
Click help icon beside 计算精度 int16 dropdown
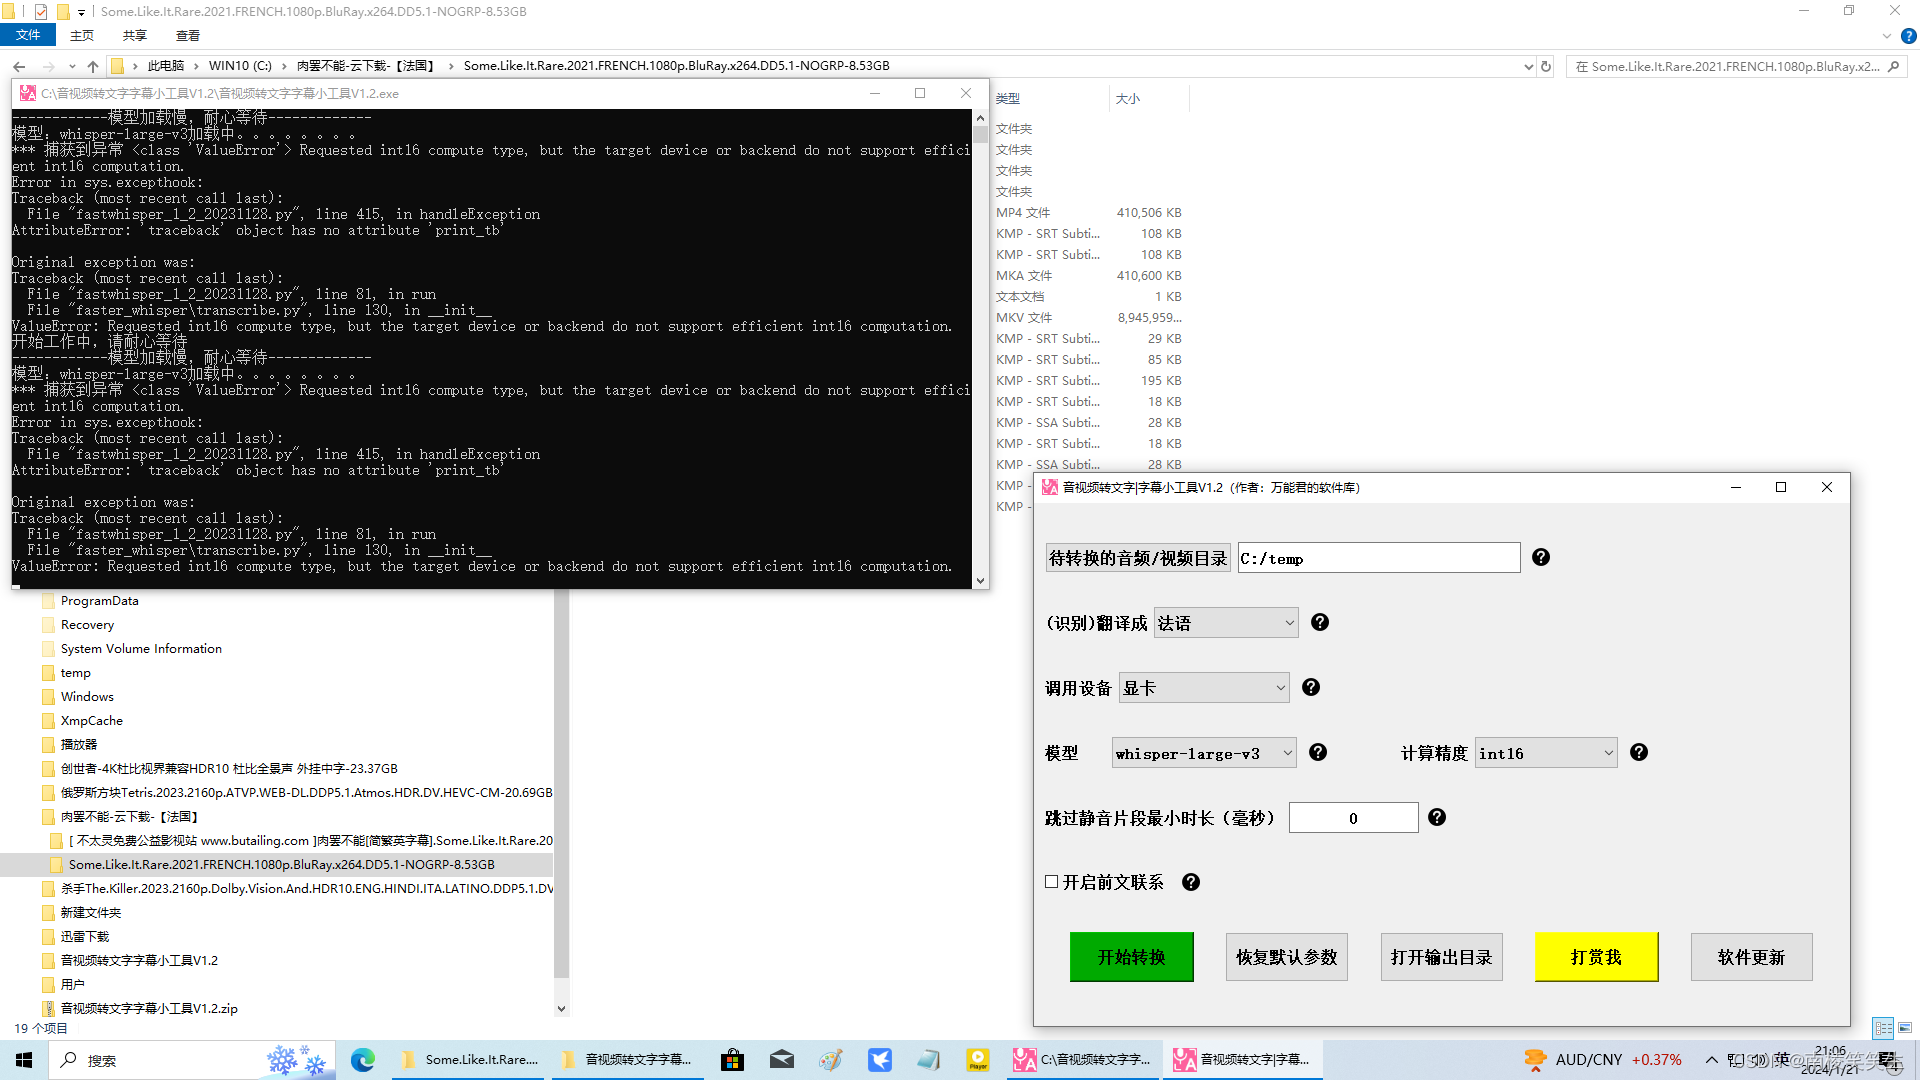click(x=1639, y=753)
